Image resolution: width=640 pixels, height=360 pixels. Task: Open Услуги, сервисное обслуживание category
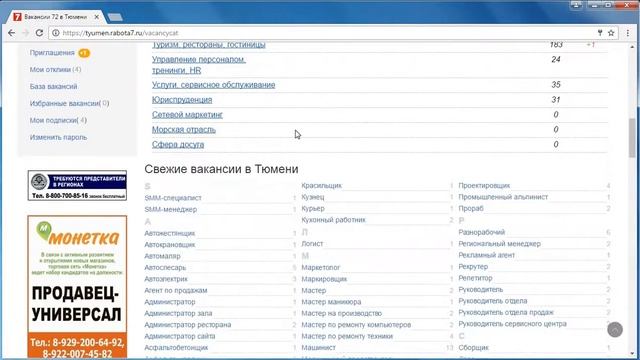click(x=213, y=85)
